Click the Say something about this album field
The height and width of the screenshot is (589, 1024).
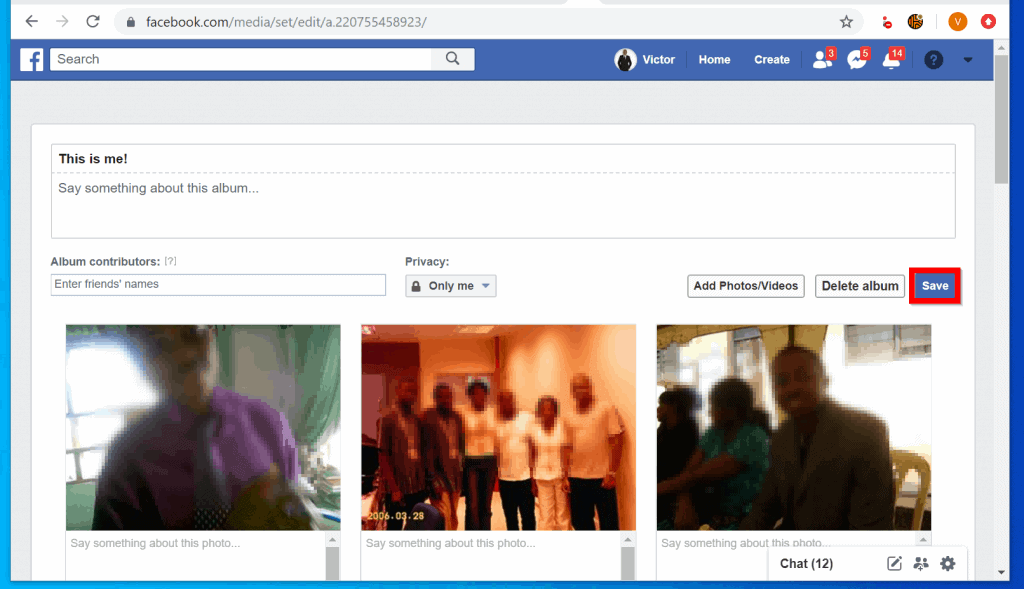click(503, 206)
